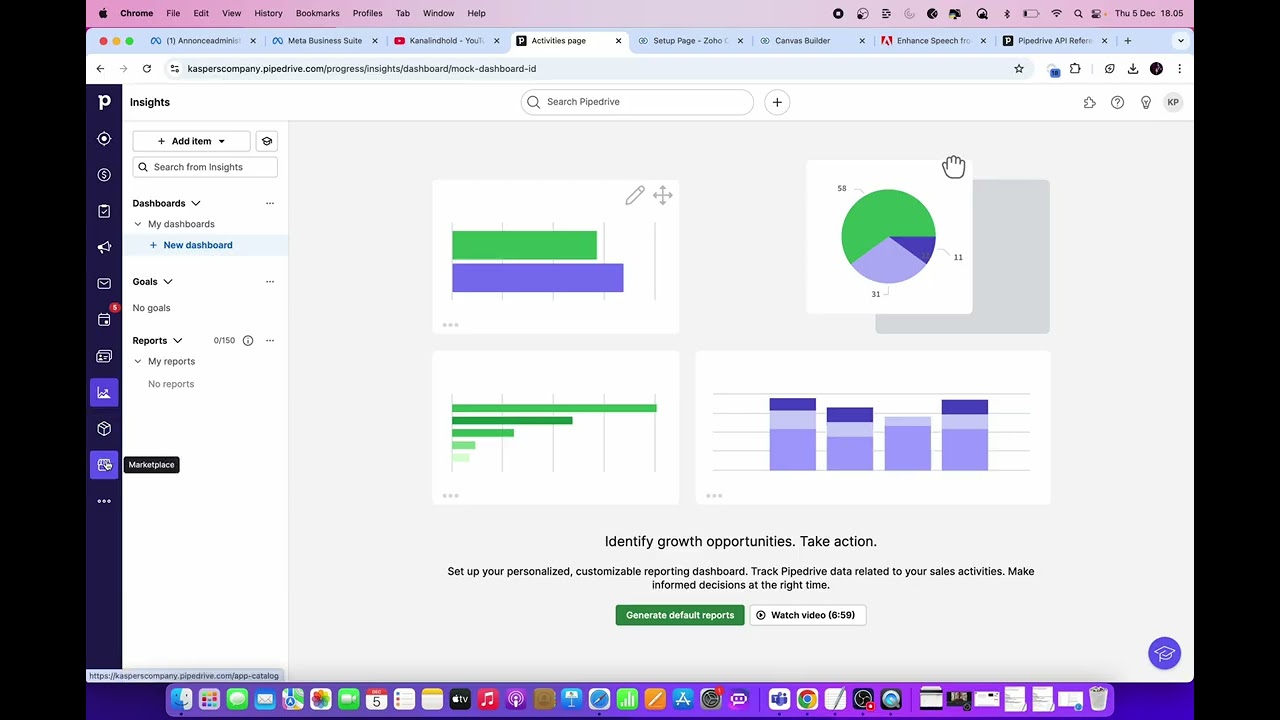
Task: Bookmark page with star icon
Action: click(1019, 69)
